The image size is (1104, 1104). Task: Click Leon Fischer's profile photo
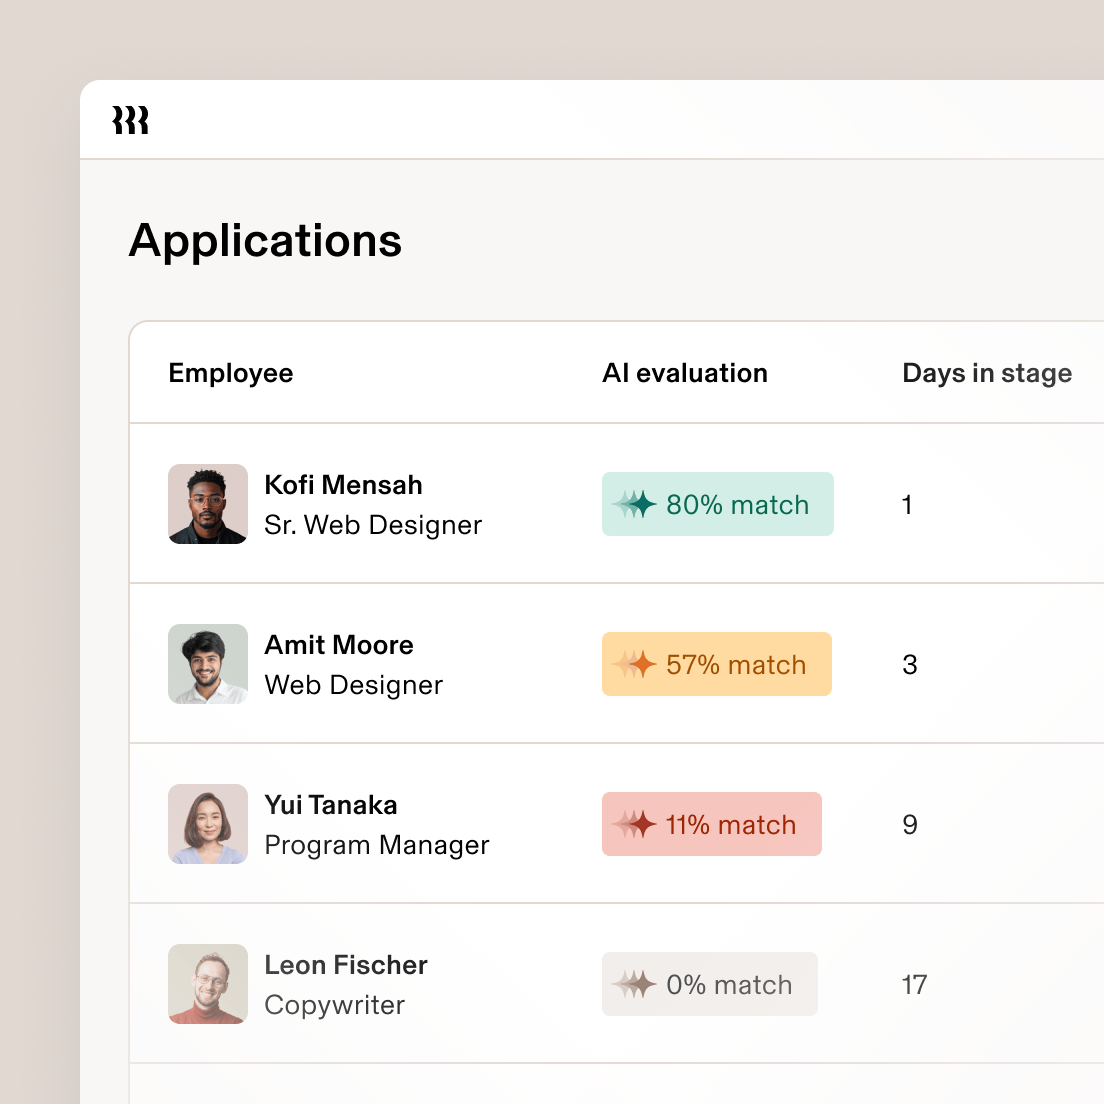click(x=207, y=984)
